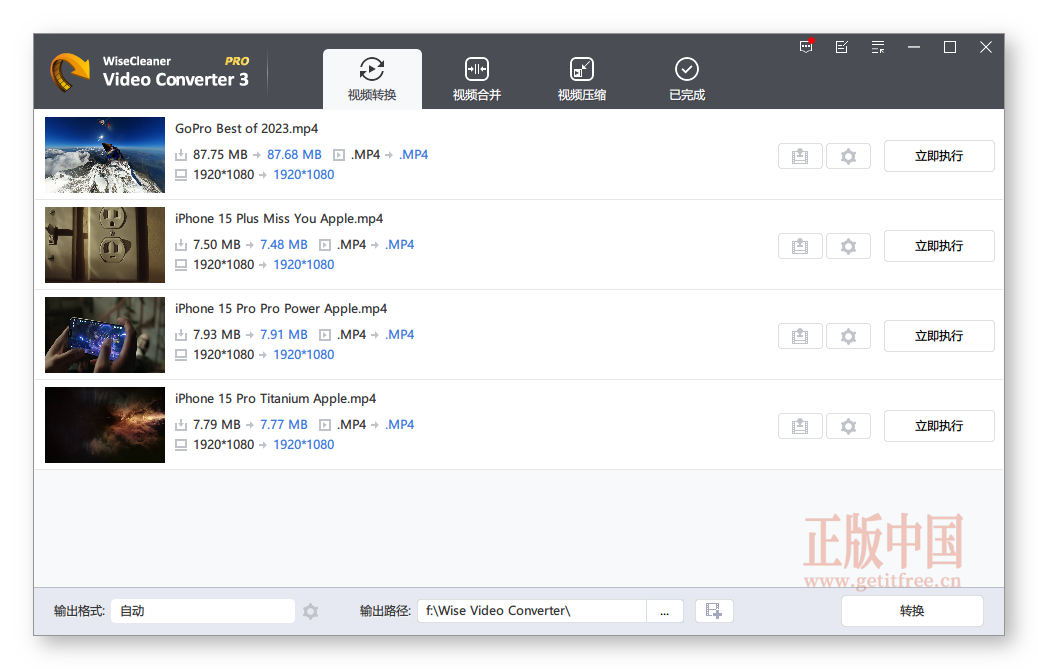Click the add video file icon button
The image size is (1038, 669).
click(714, 611)
